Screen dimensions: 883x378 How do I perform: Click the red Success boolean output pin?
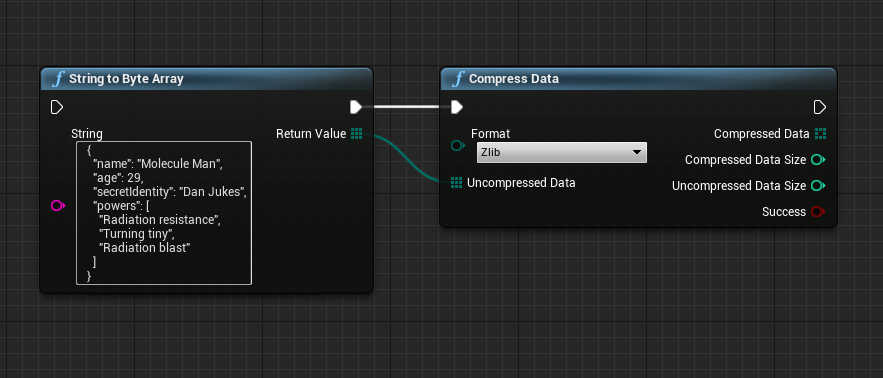pyautogui.click(x=818, y=212)
